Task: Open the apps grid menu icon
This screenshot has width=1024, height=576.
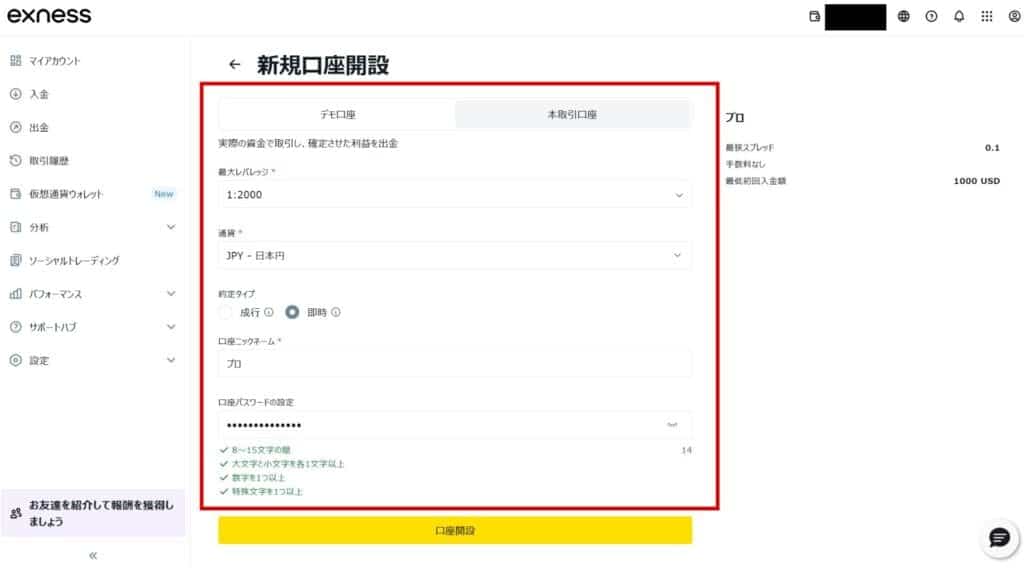Action: point(987,16)
